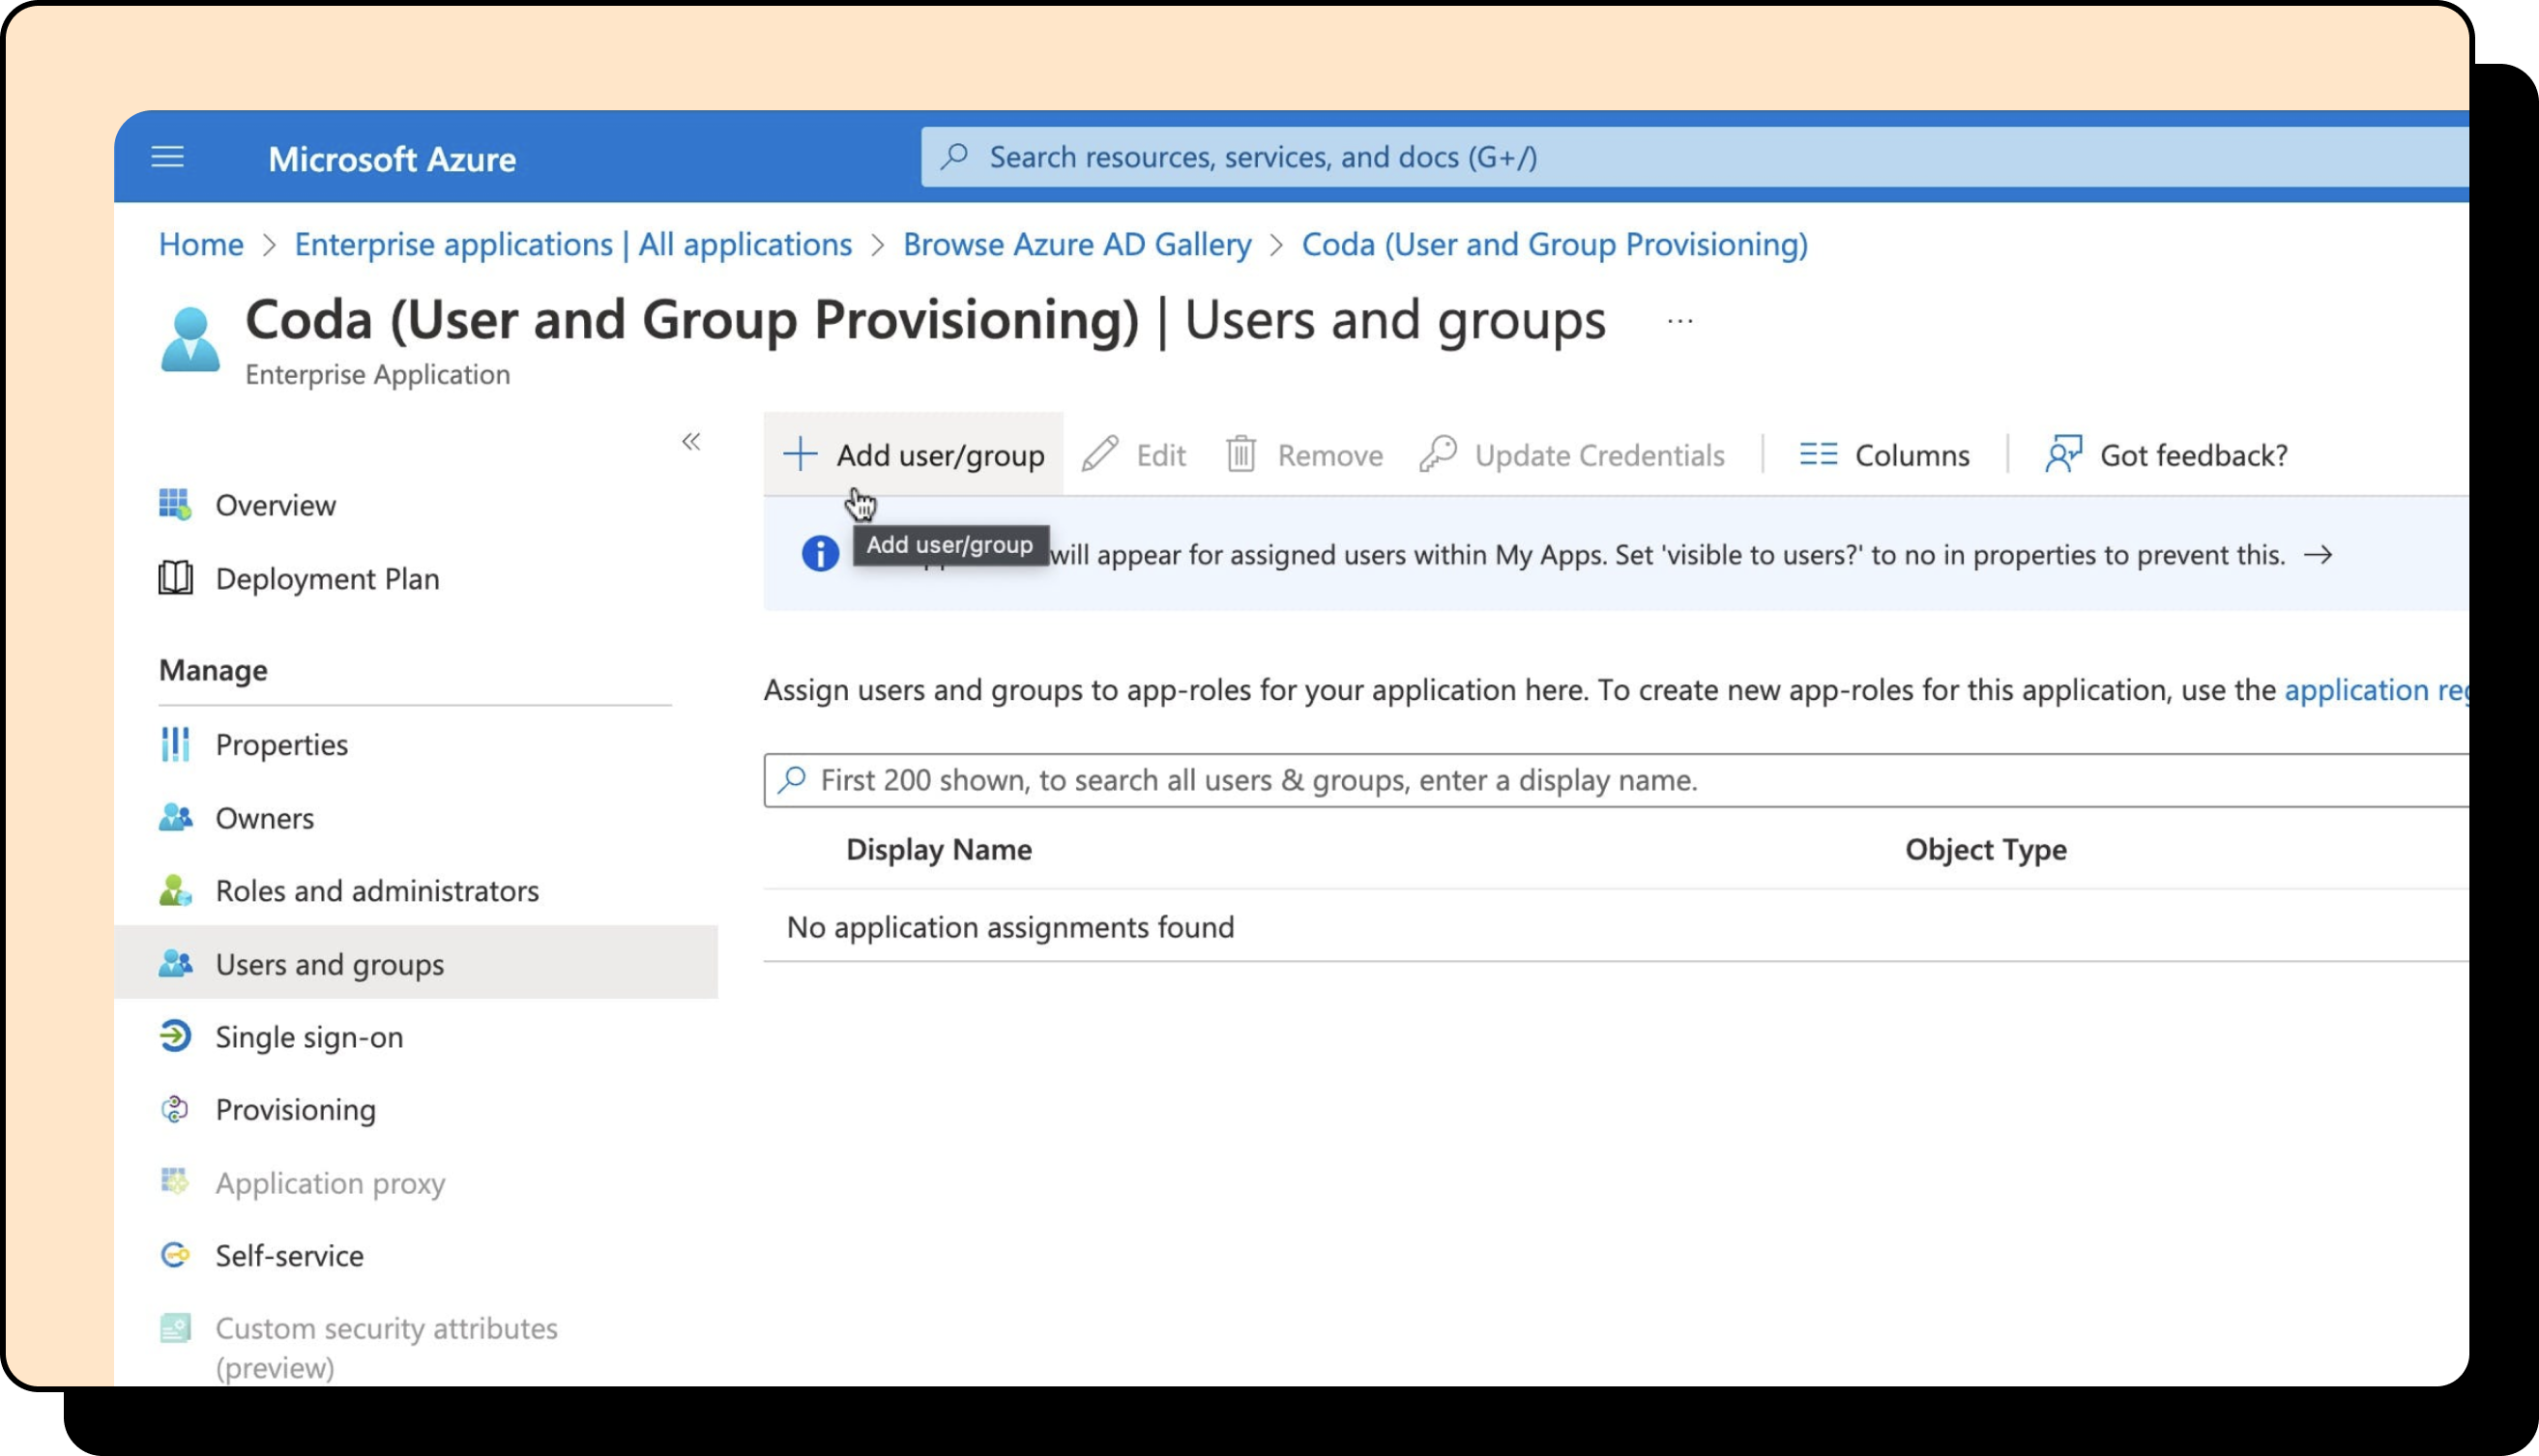Image resolution: width=2539 pixels, height=1456 pixels.
Task: Click the Columns list icon
Action: pyautogui.click(x=1818, y=455)
